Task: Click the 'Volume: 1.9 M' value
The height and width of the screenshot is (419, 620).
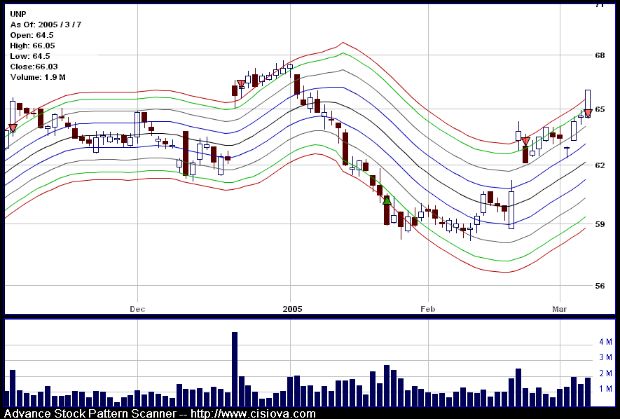Action: click(x=38, y=77)
